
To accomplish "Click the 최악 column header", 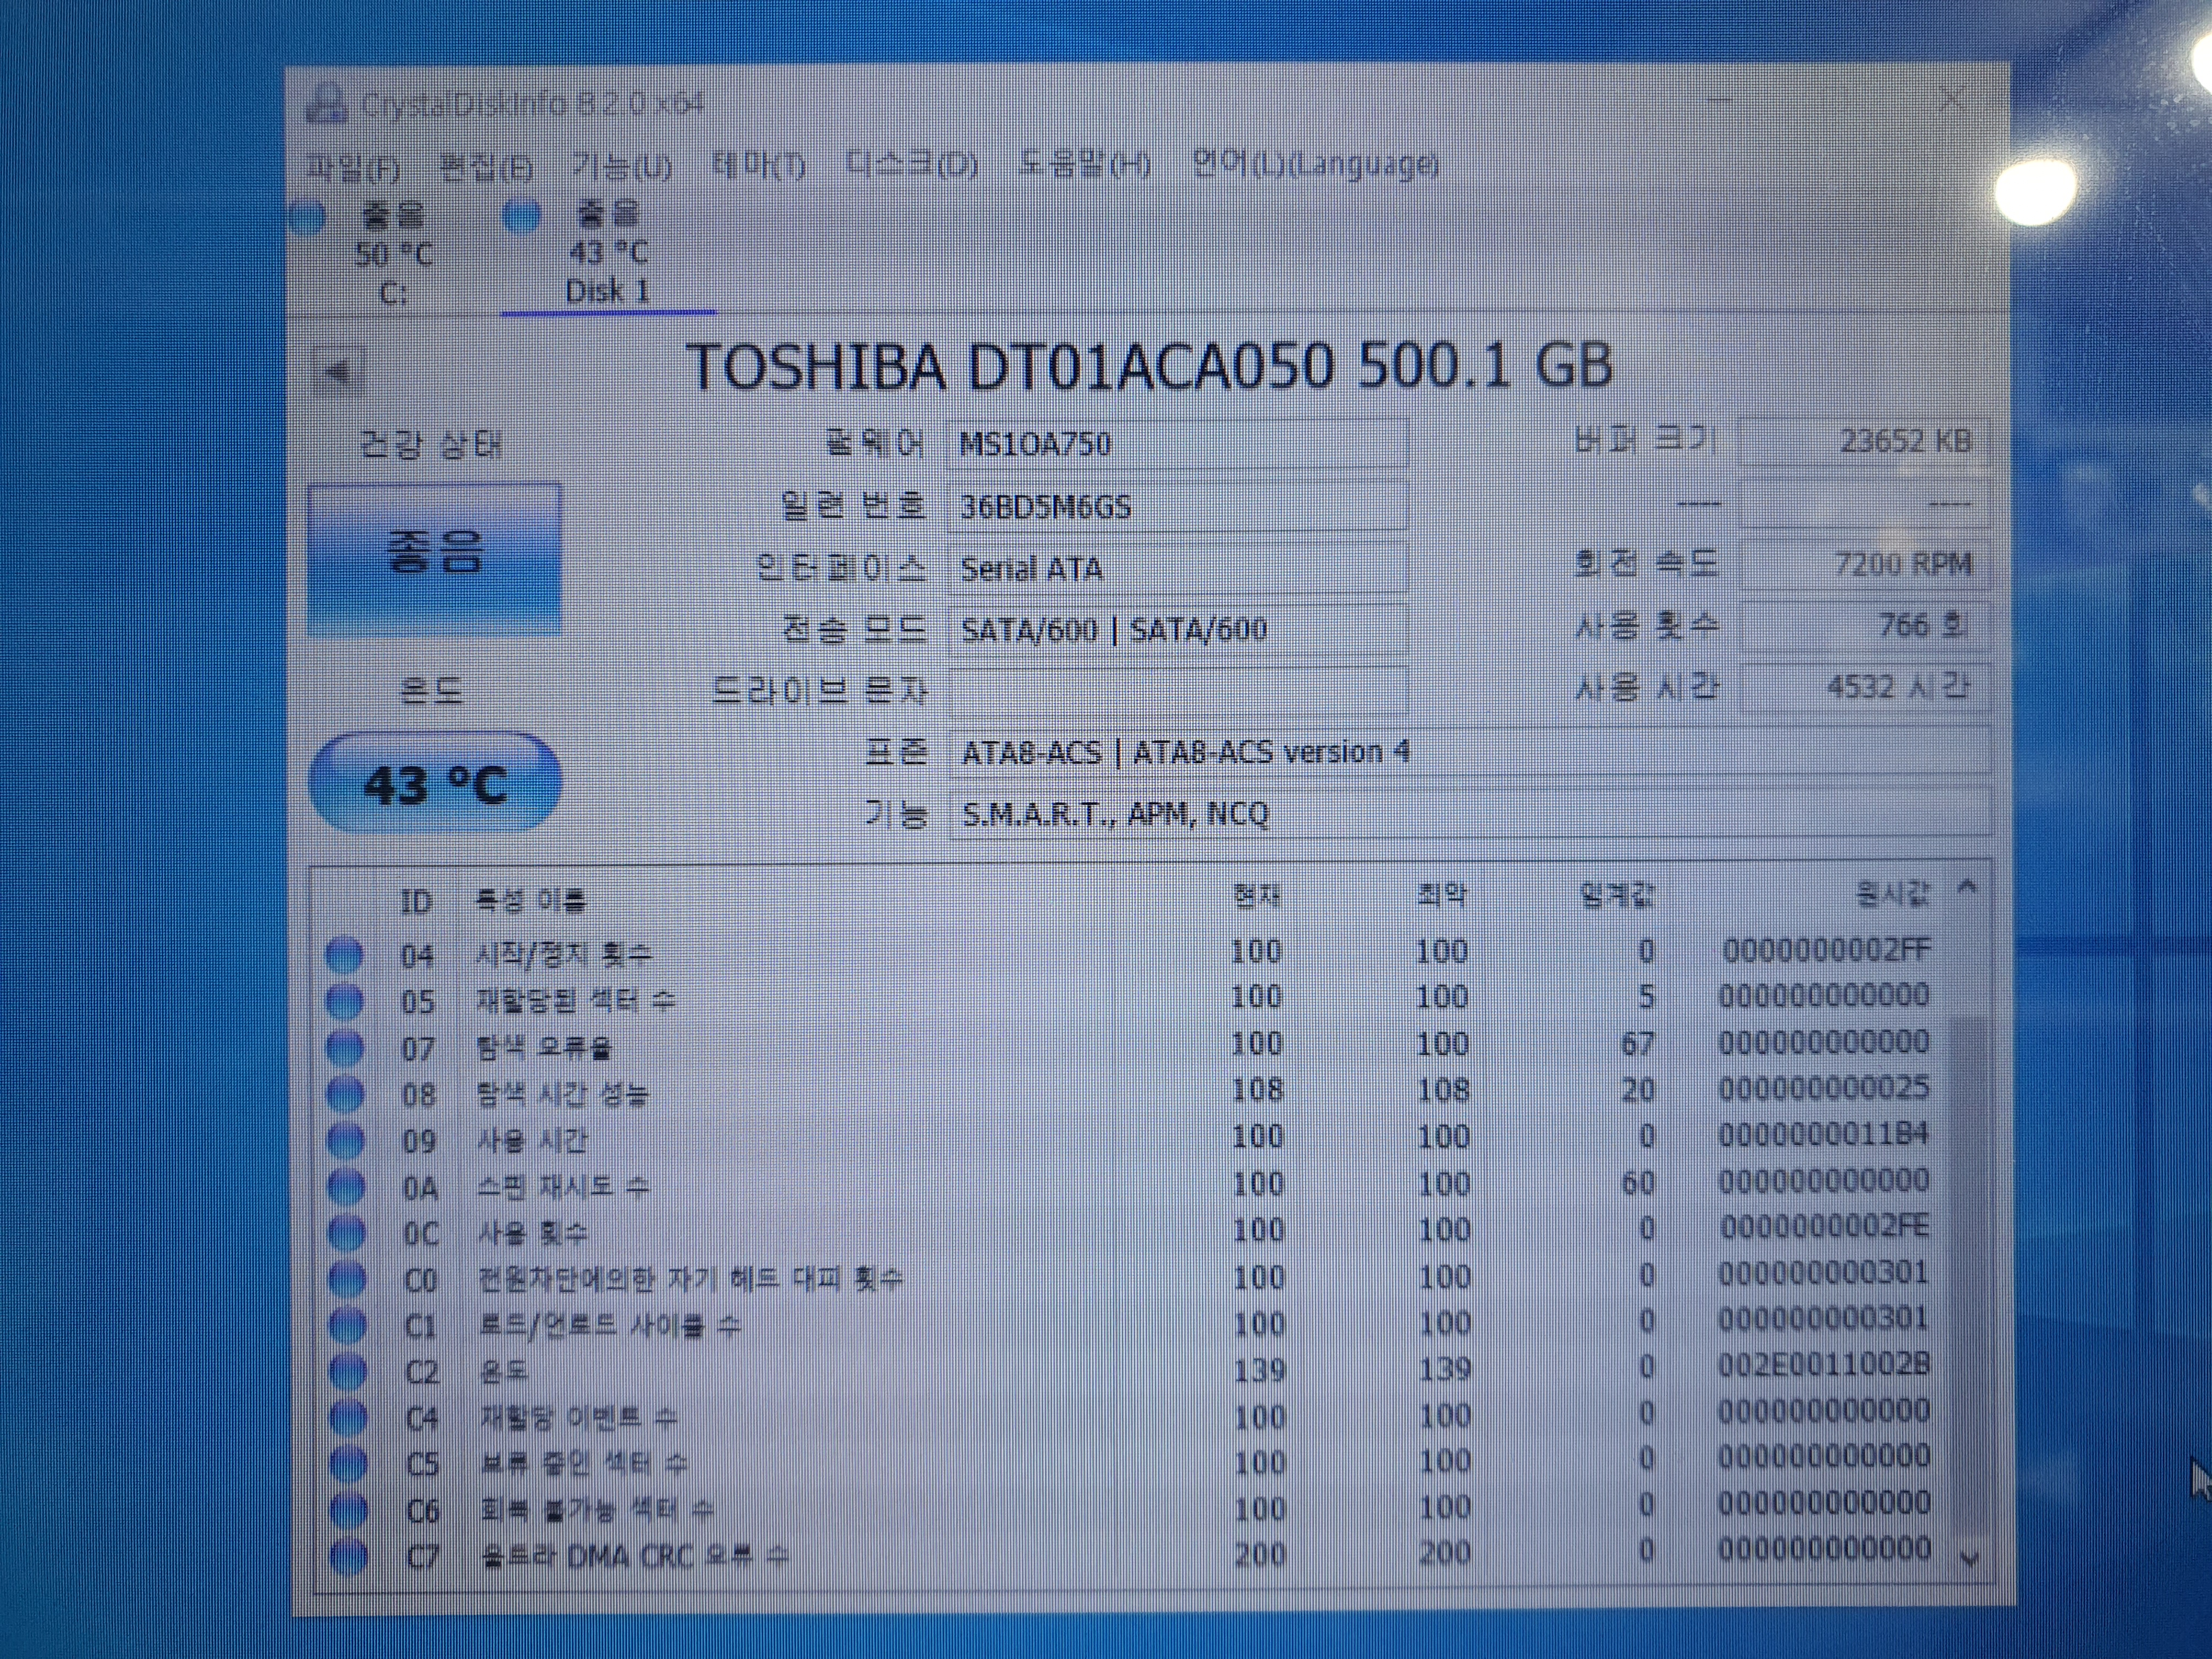I will click(1442, 894).
